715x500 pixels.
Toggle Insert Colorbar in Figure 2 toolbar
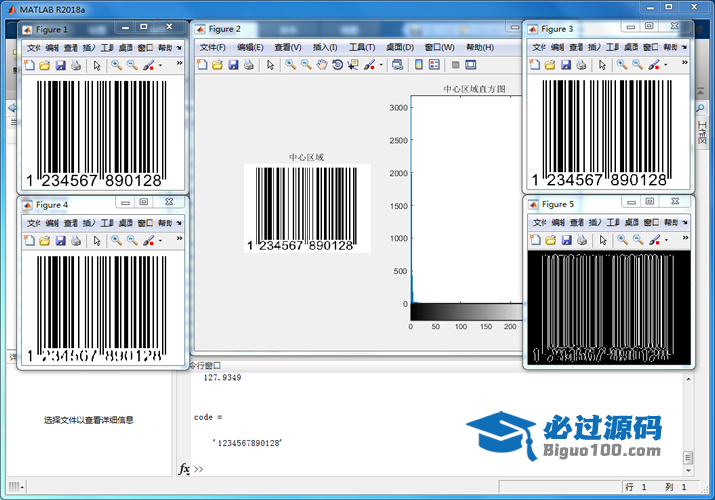418,65
